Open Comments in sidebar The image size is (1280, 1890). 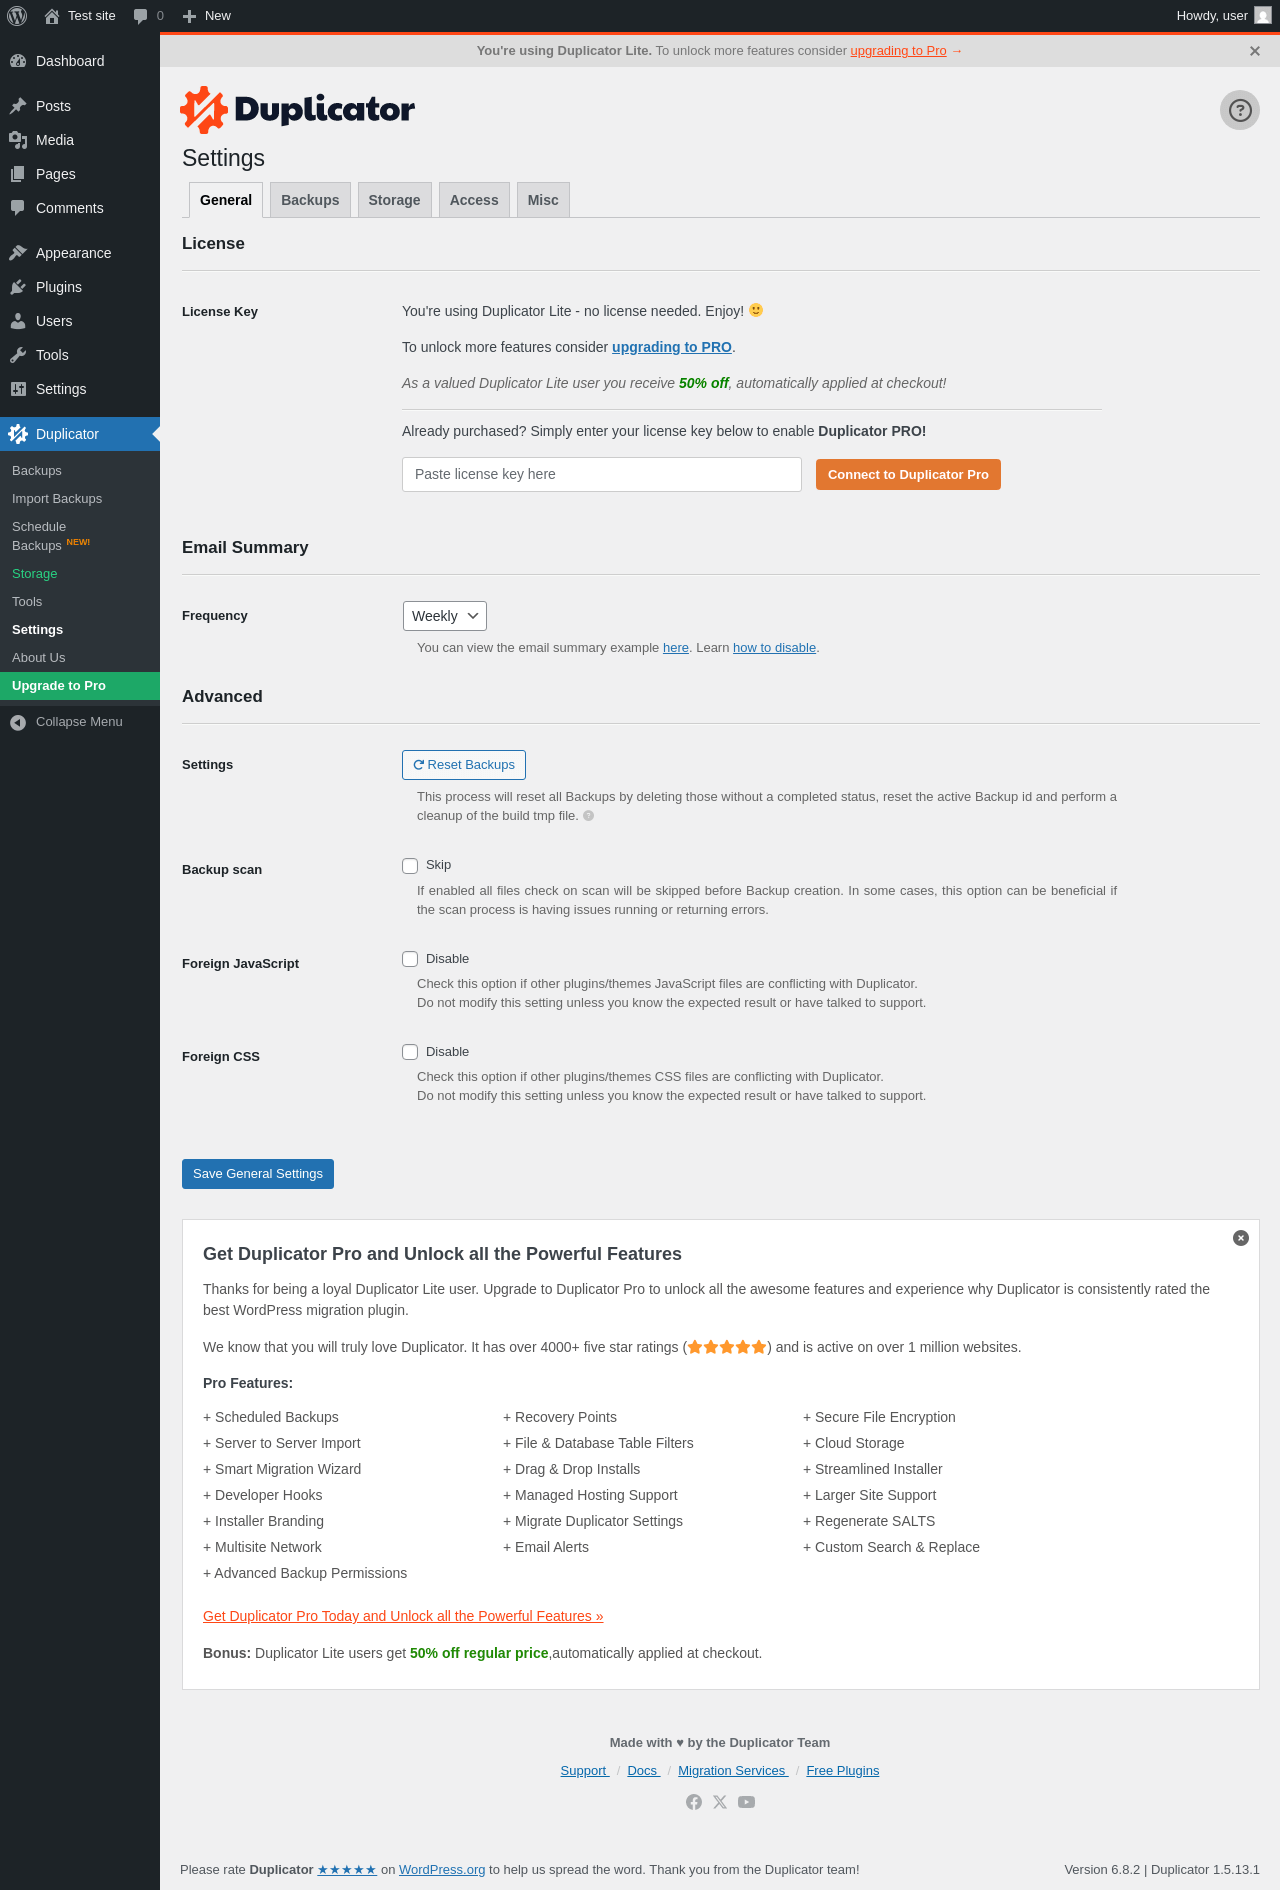point(80,208)
